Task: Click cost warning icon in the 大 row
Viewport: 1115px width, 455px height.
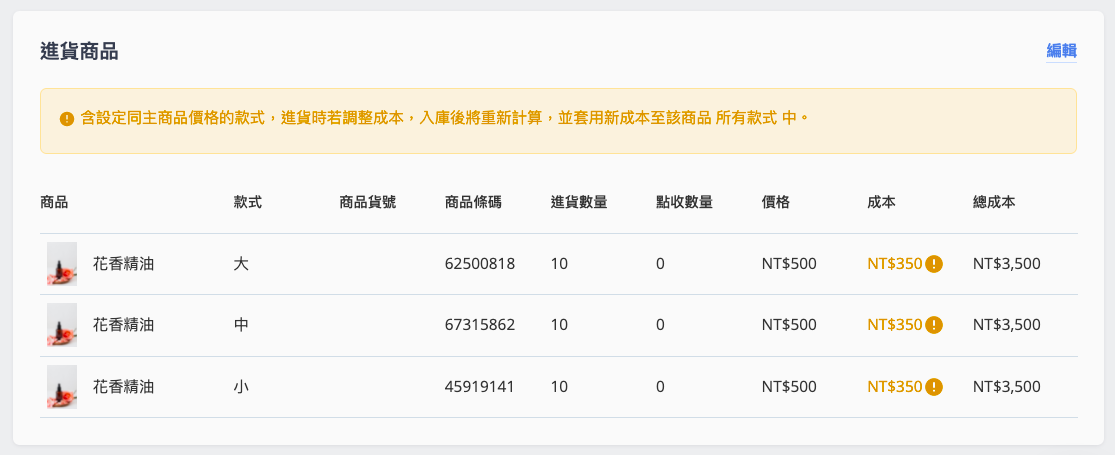Action: [x=934, y=264]
